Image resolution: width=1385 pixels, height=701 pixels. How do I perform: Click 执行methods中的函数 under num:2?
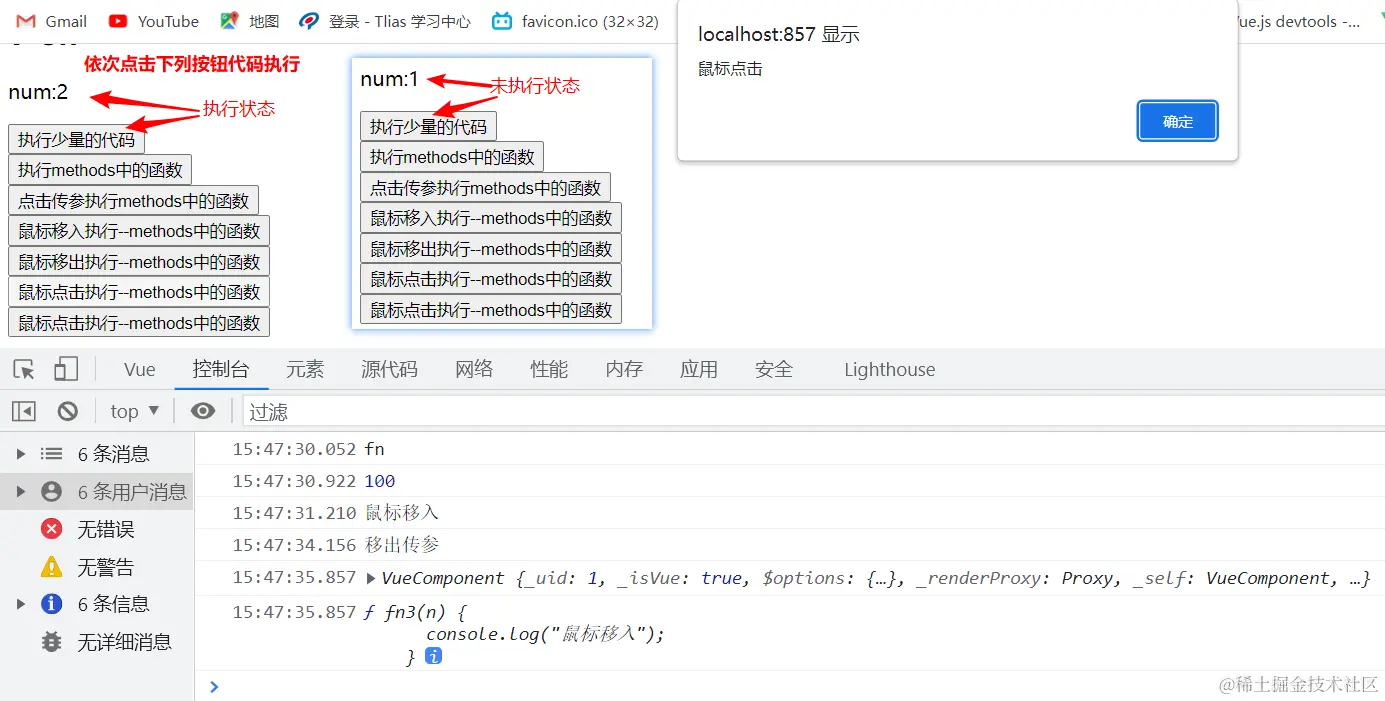click(x=100, y=170)
